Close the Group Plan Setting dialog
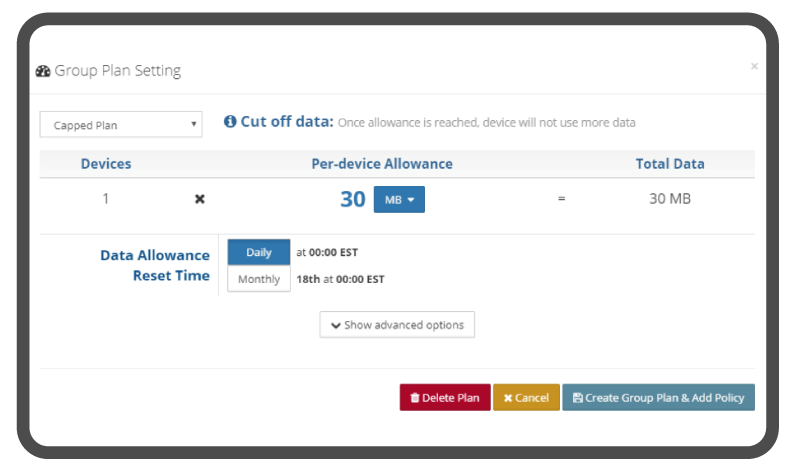 (754, 66)
